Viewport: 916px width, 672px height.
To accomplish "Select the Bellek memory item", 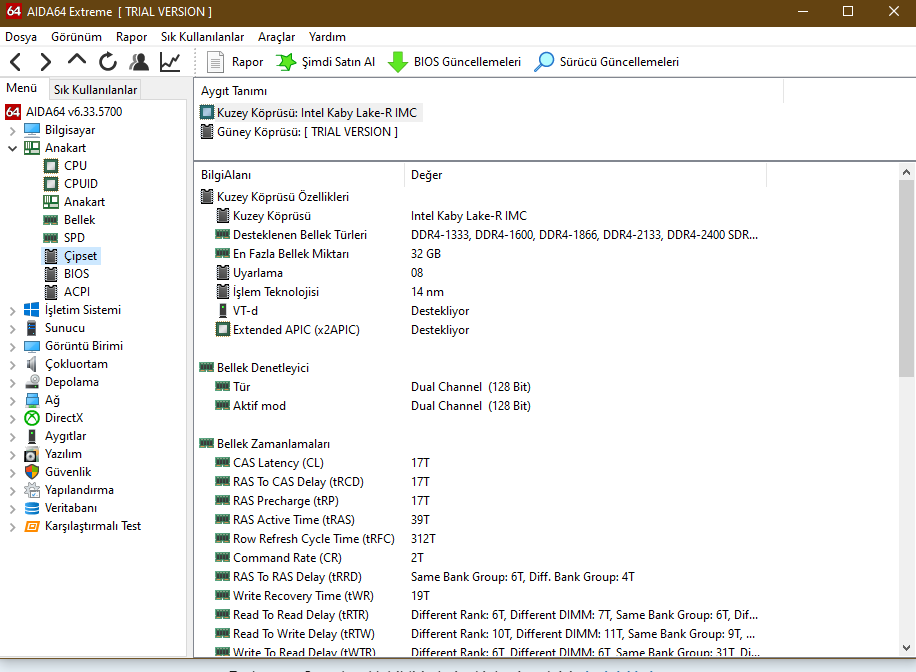I will pos(79,220).
